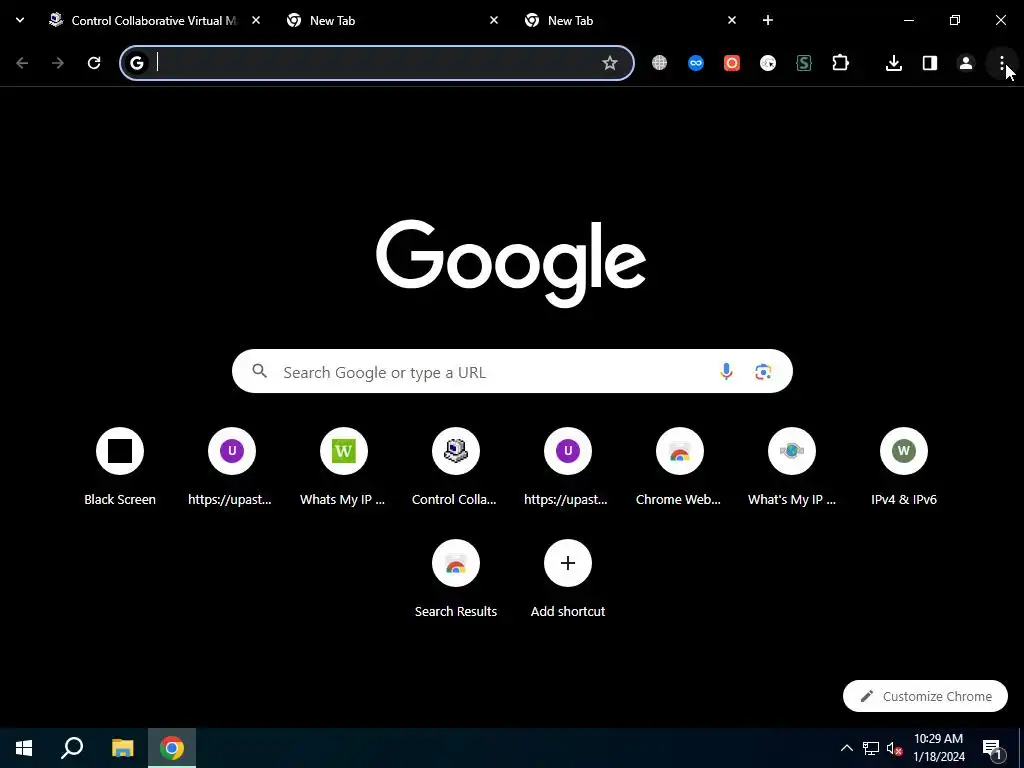This screenshot has height=768, width=1024.
Task: Open the white round clock extension
Action: 768,63
